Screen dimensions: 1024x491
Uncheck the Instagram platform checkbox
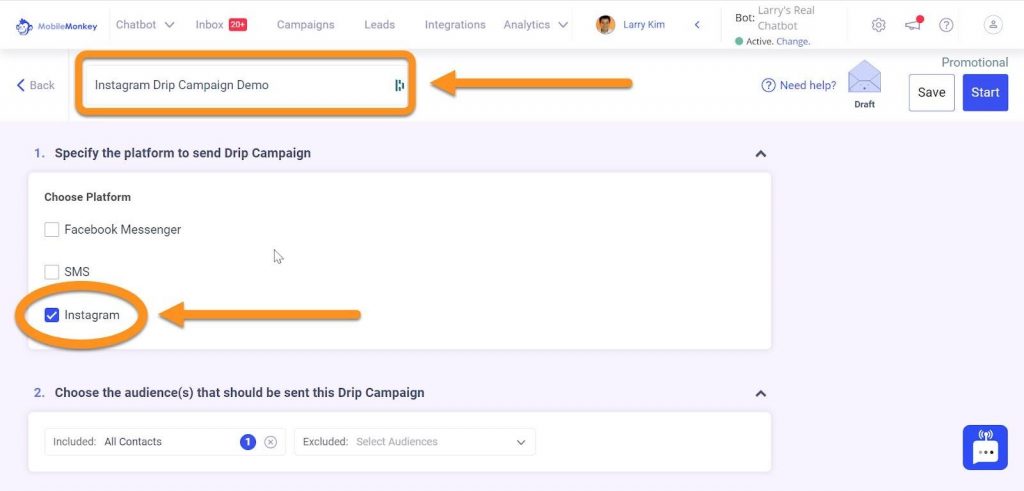52,316
